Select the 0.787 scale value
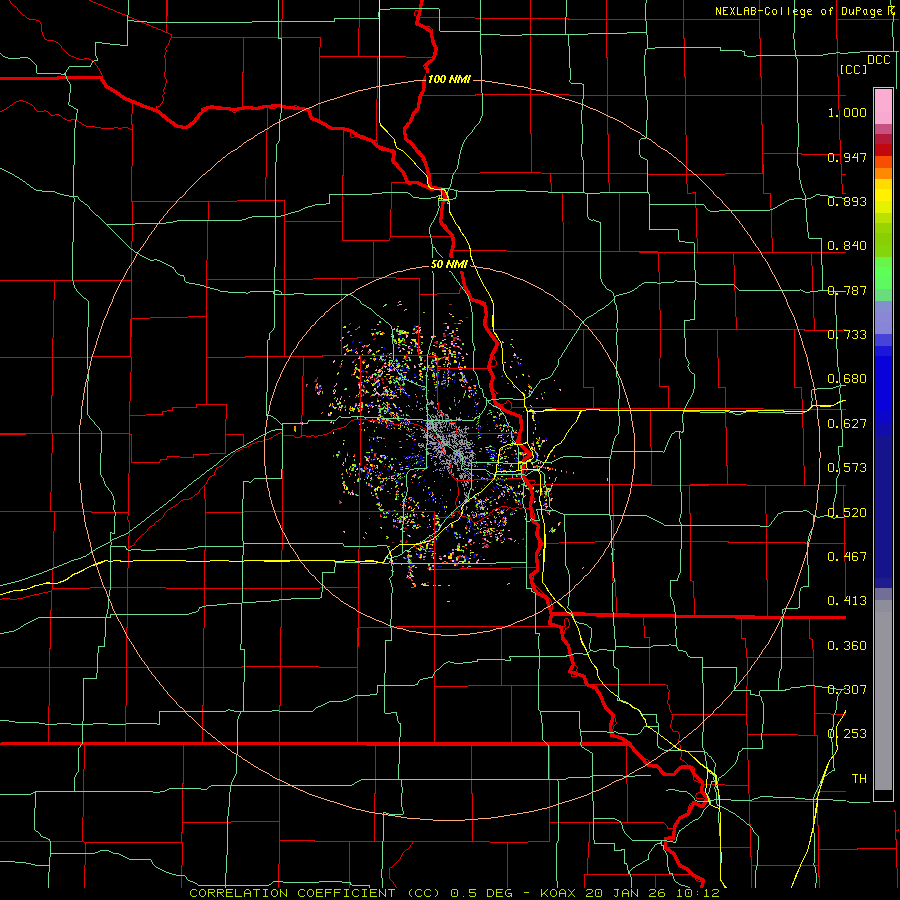 click(x=847, y=290)
